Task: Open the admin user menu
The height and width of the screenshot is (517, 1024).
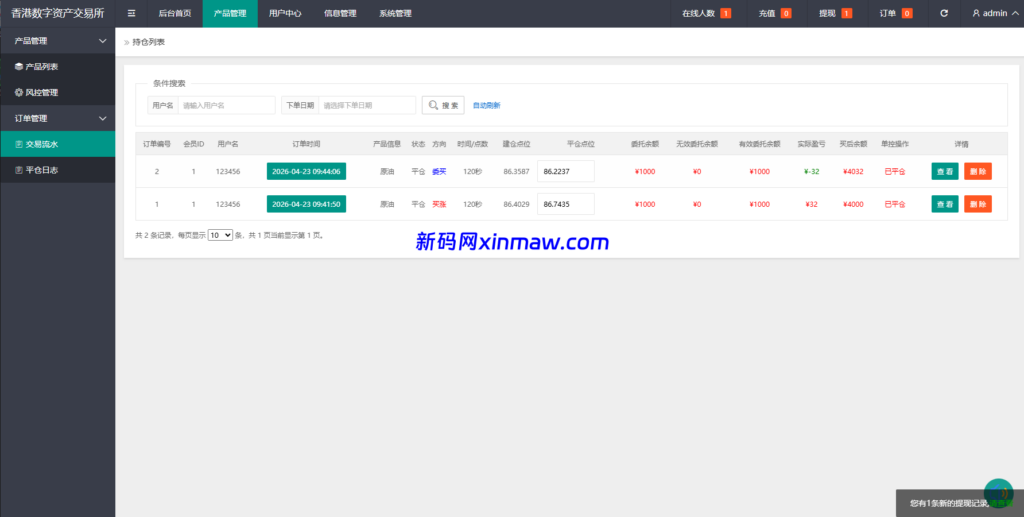Action: pyautogui.click(x=995, y=13)
